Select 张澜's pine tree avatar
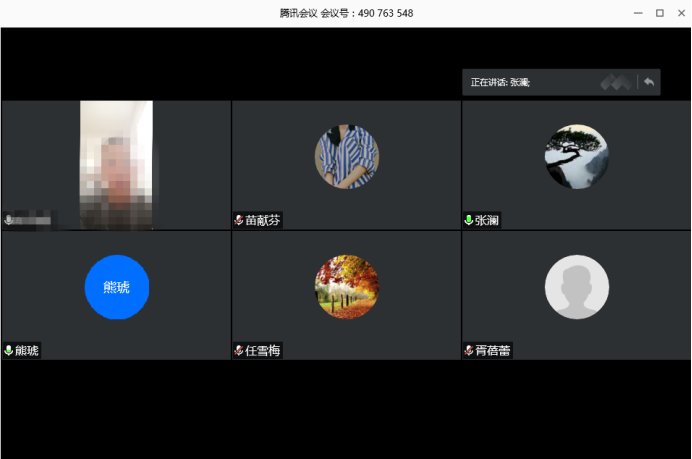The height and width of the screenshot is (459, 692). pos(577,156)
